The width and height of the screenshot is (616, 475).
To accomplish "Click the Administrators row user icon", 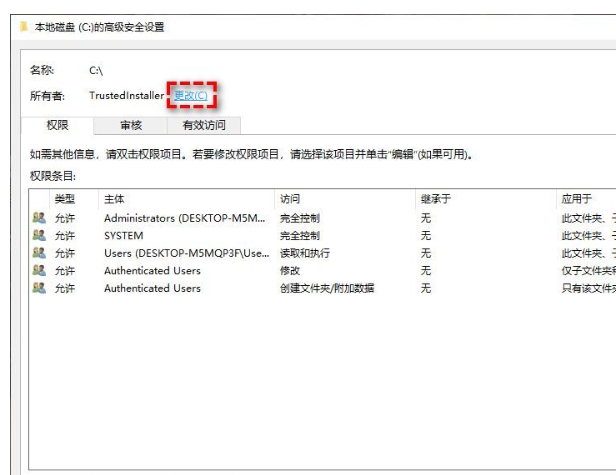I will 39,218.
